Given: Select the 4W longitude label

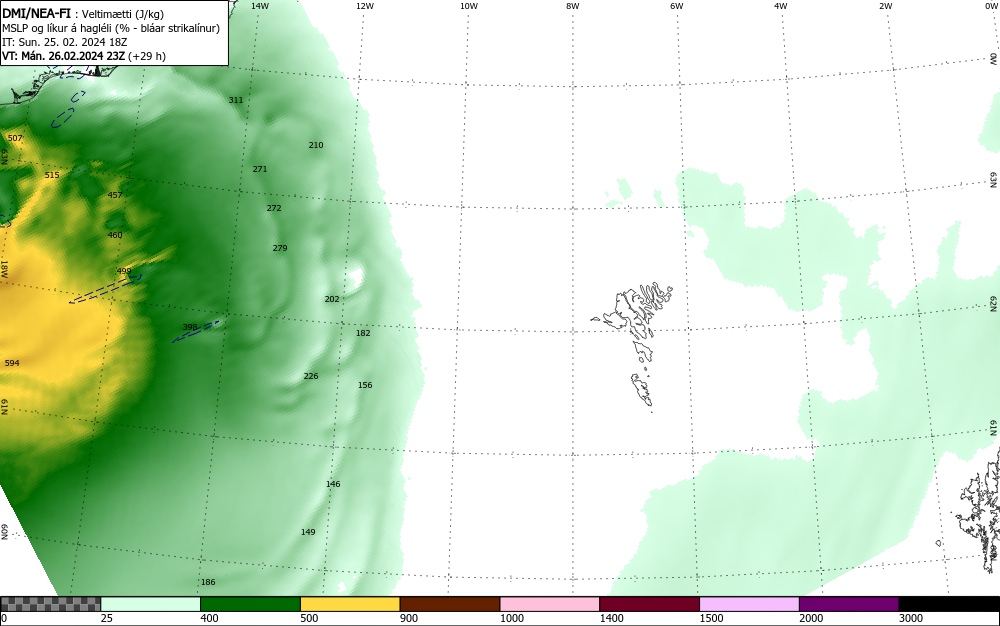Looking at the screenshot, I should 781,6.
